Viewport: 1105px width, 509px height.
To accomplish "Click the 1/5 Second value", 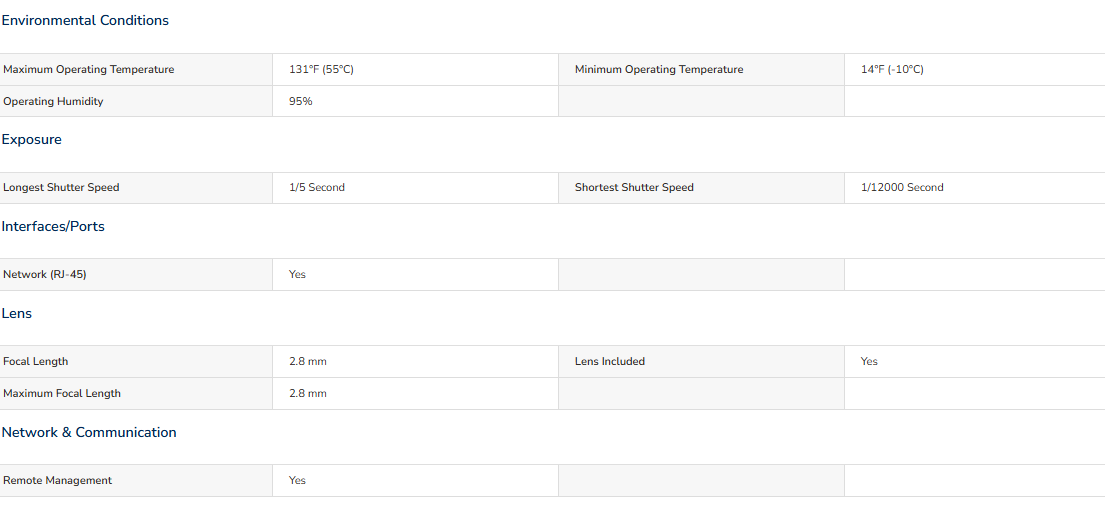I will (316, 188).
